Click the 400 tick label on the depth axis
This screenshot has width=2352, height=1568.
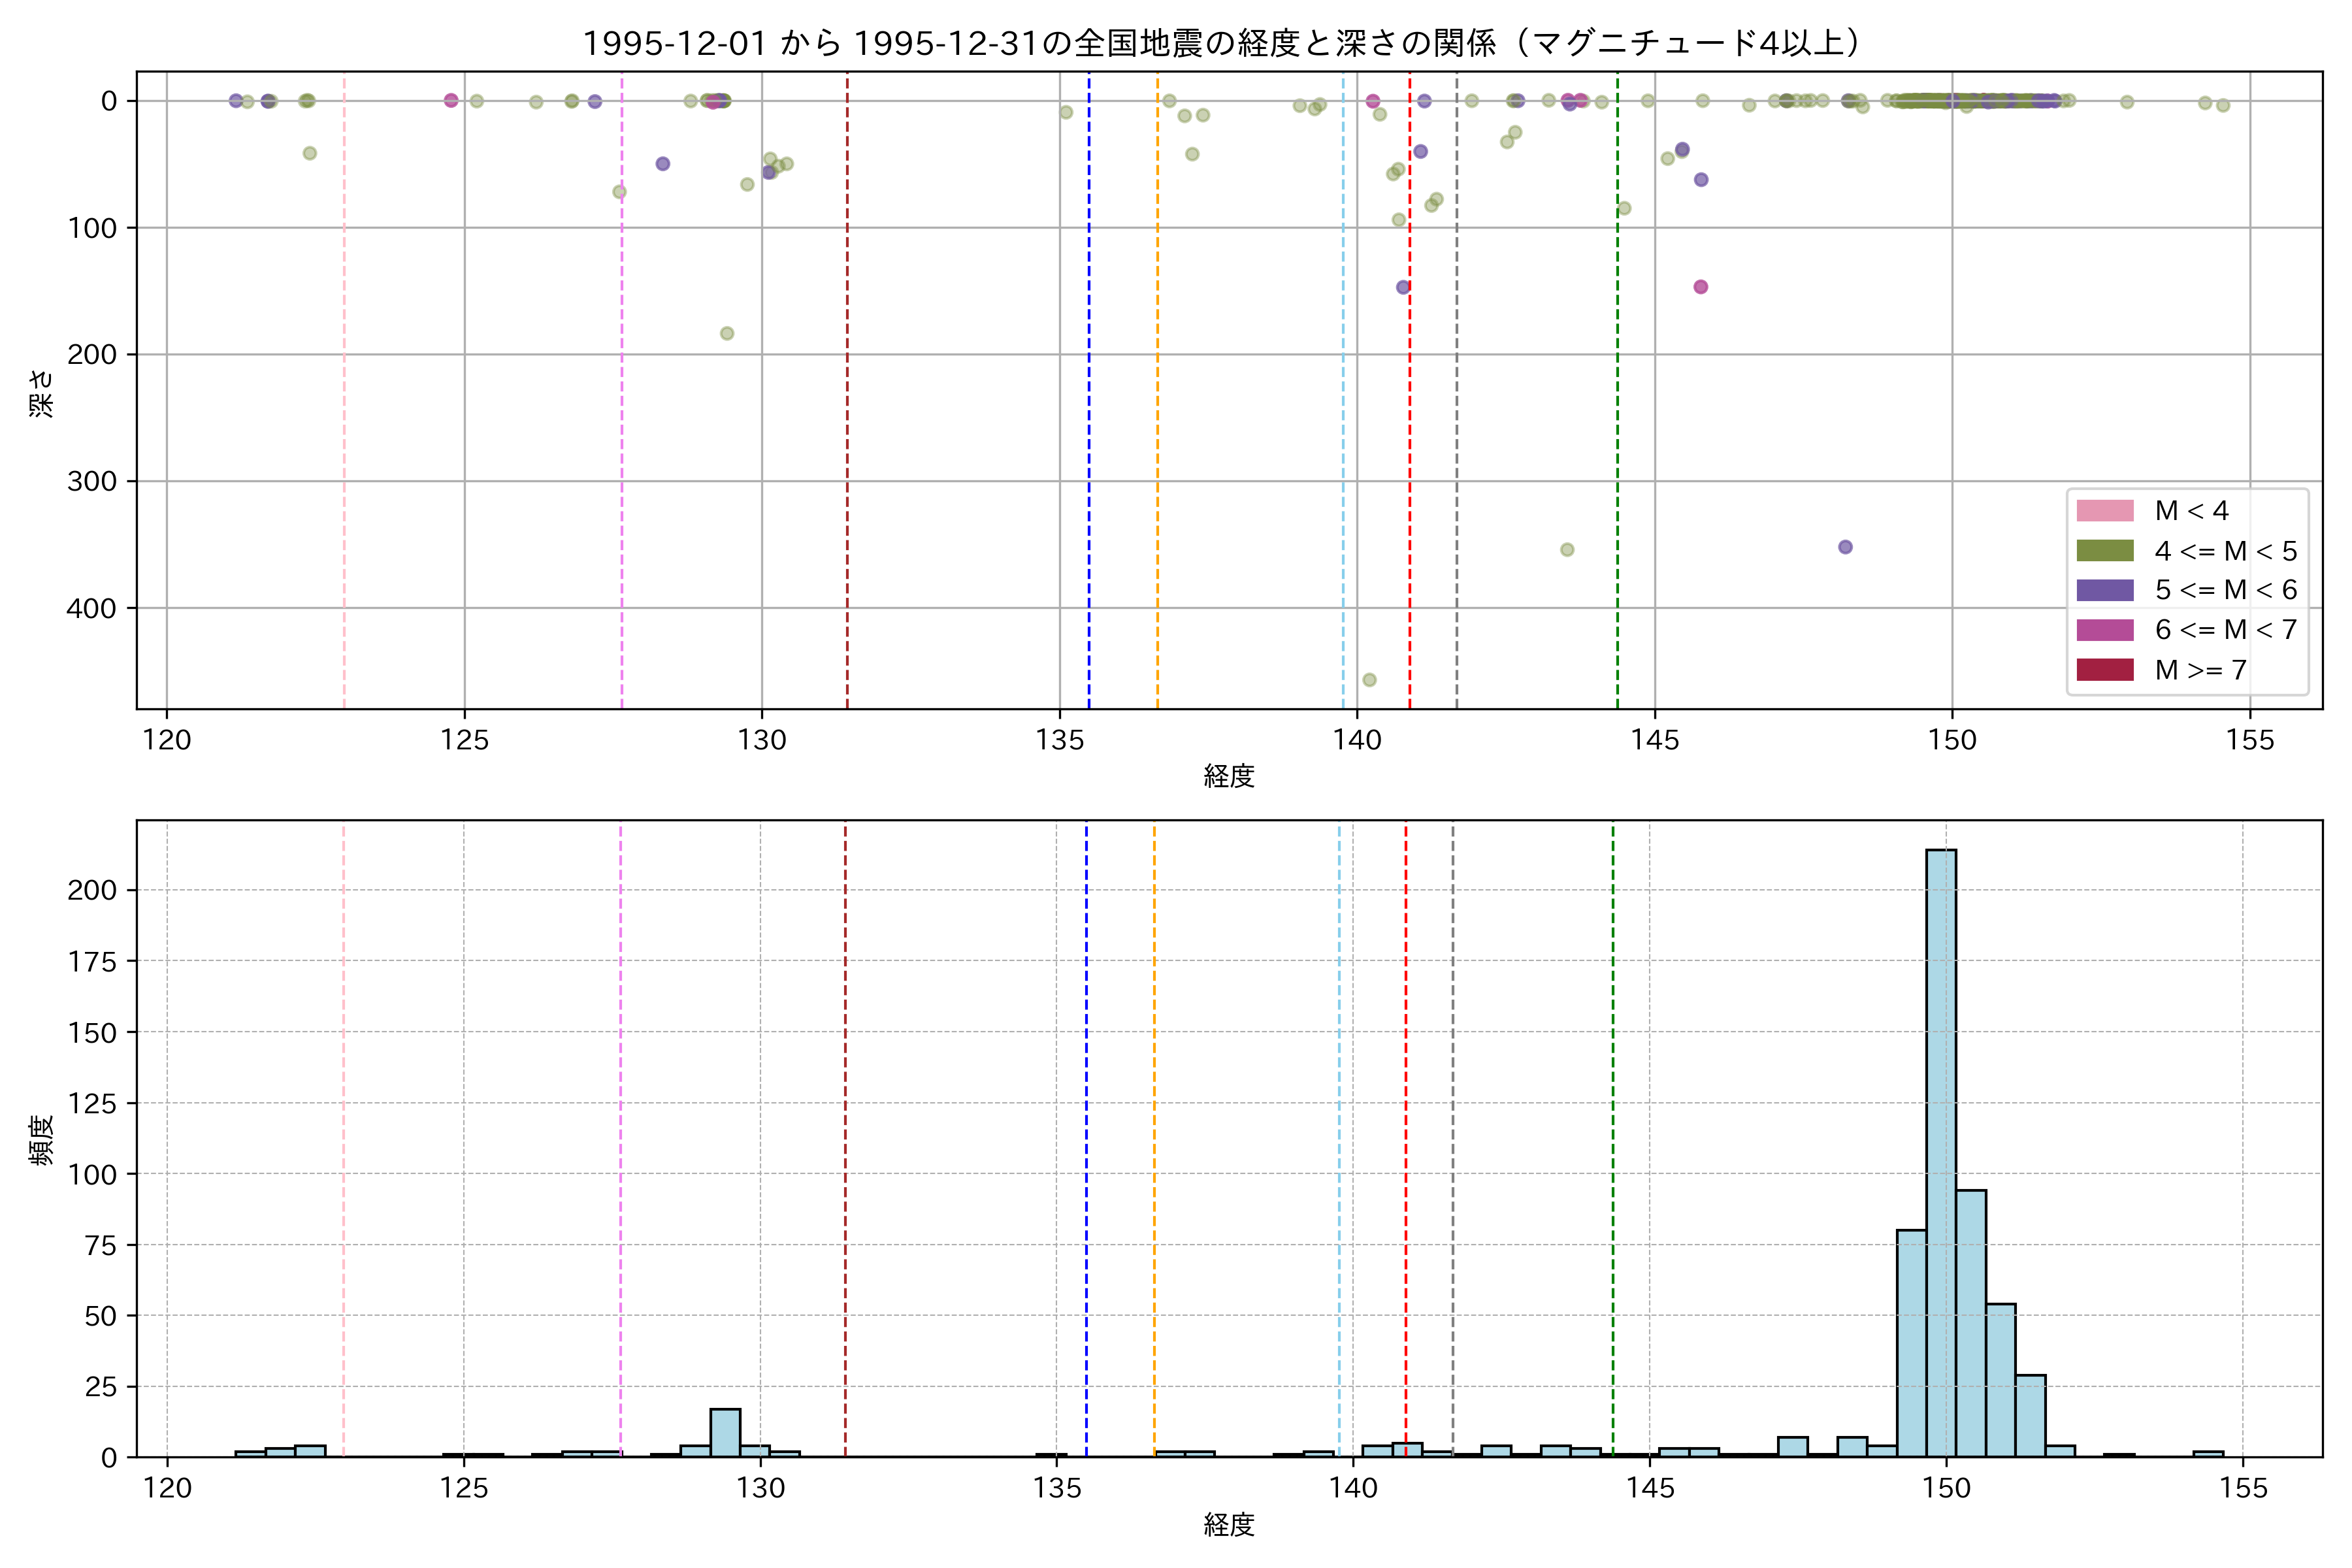91,608
